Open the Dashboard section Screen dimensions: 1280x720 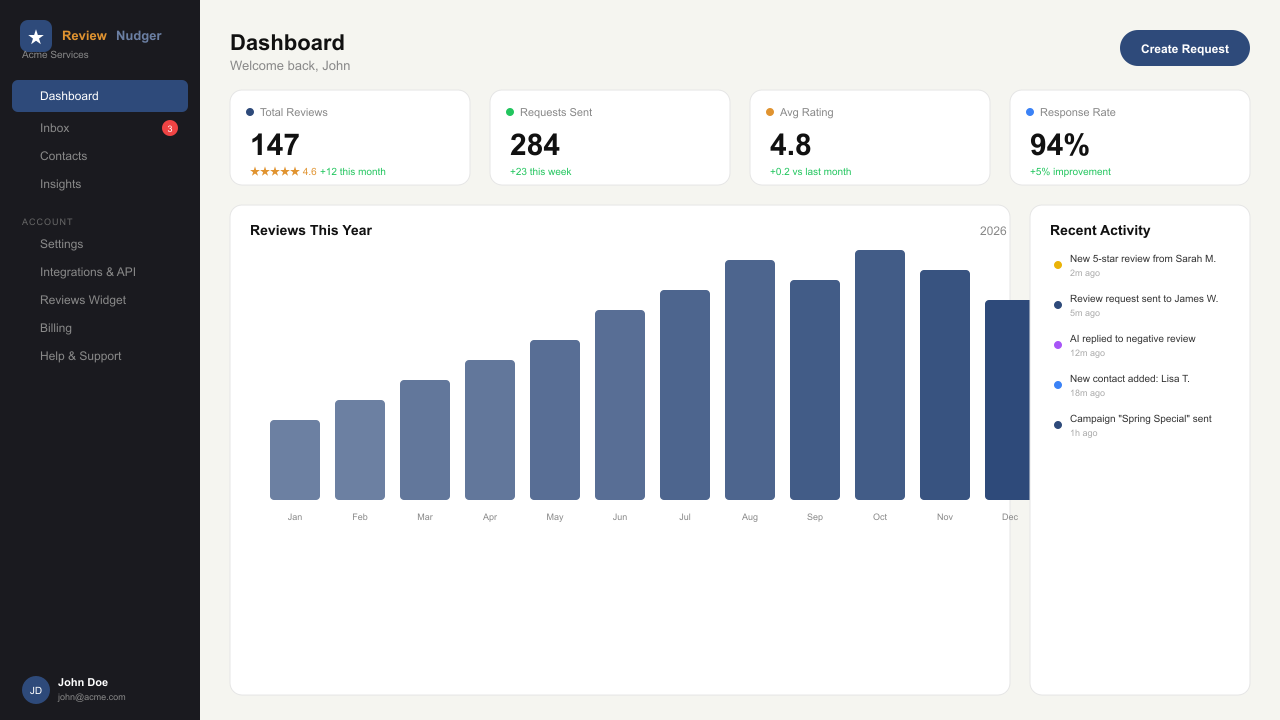coord(69,96)
